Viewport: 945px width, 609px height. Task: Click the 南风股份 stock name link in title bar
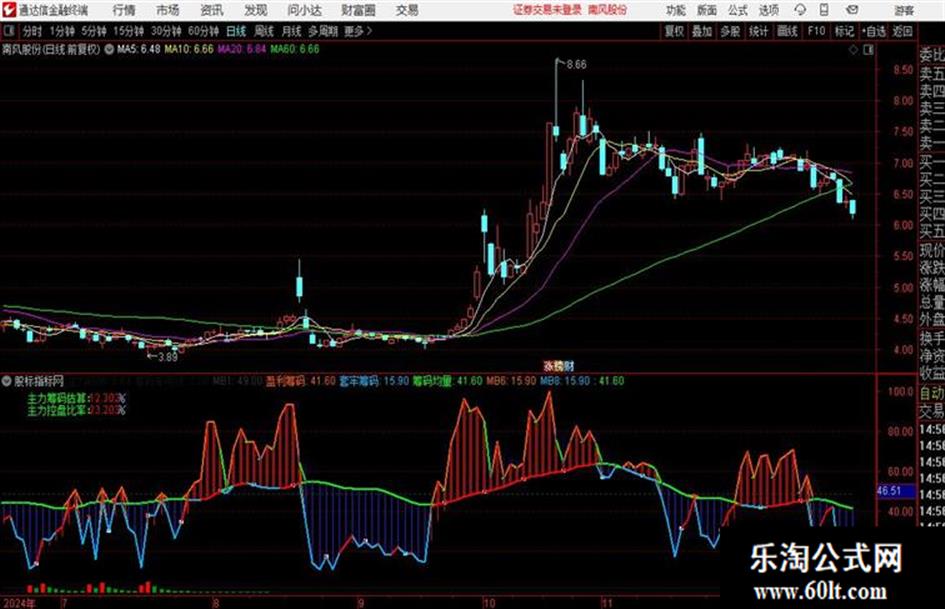coord(608,10)
